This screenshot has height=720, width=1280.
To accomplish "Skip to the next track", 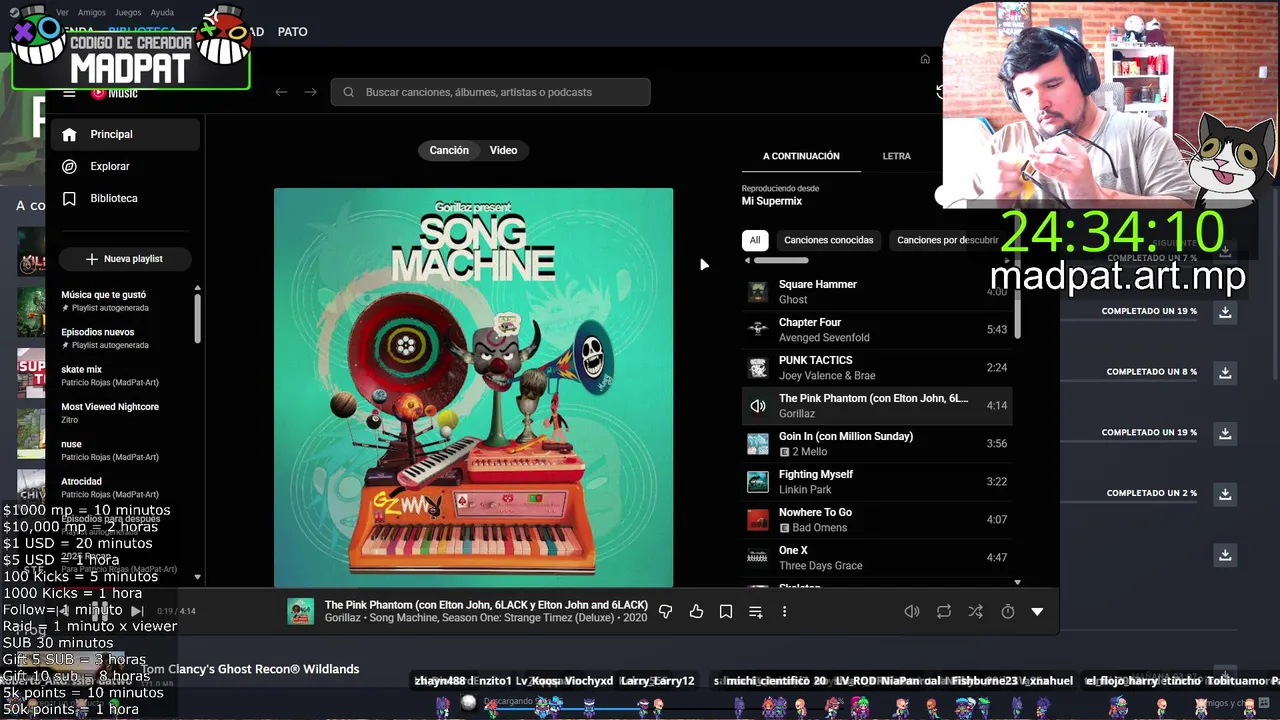I will click(137, 610).
